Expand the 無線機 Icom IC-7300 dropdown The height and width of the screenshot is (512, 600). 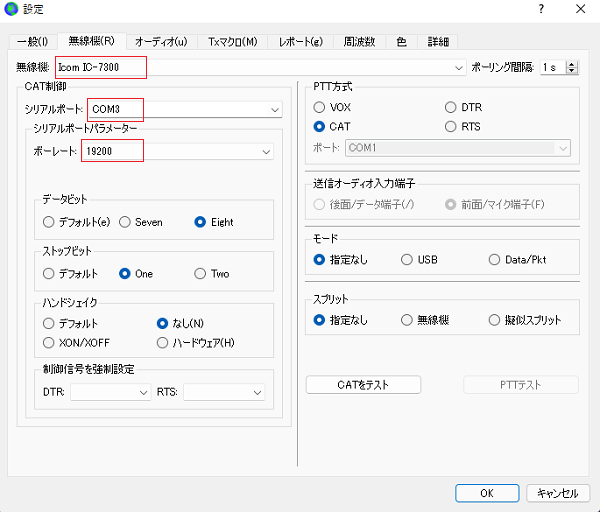coord(459,68)
